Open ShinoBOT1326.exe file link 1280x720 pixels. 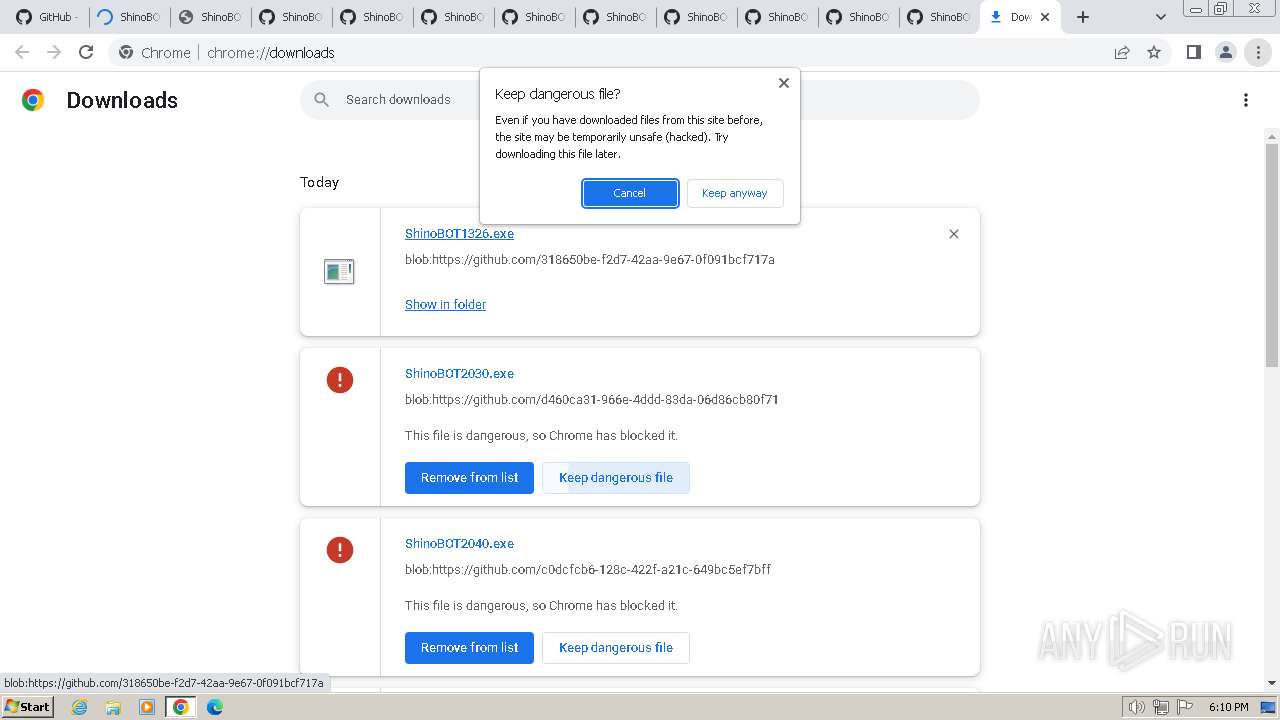[459, 233]
